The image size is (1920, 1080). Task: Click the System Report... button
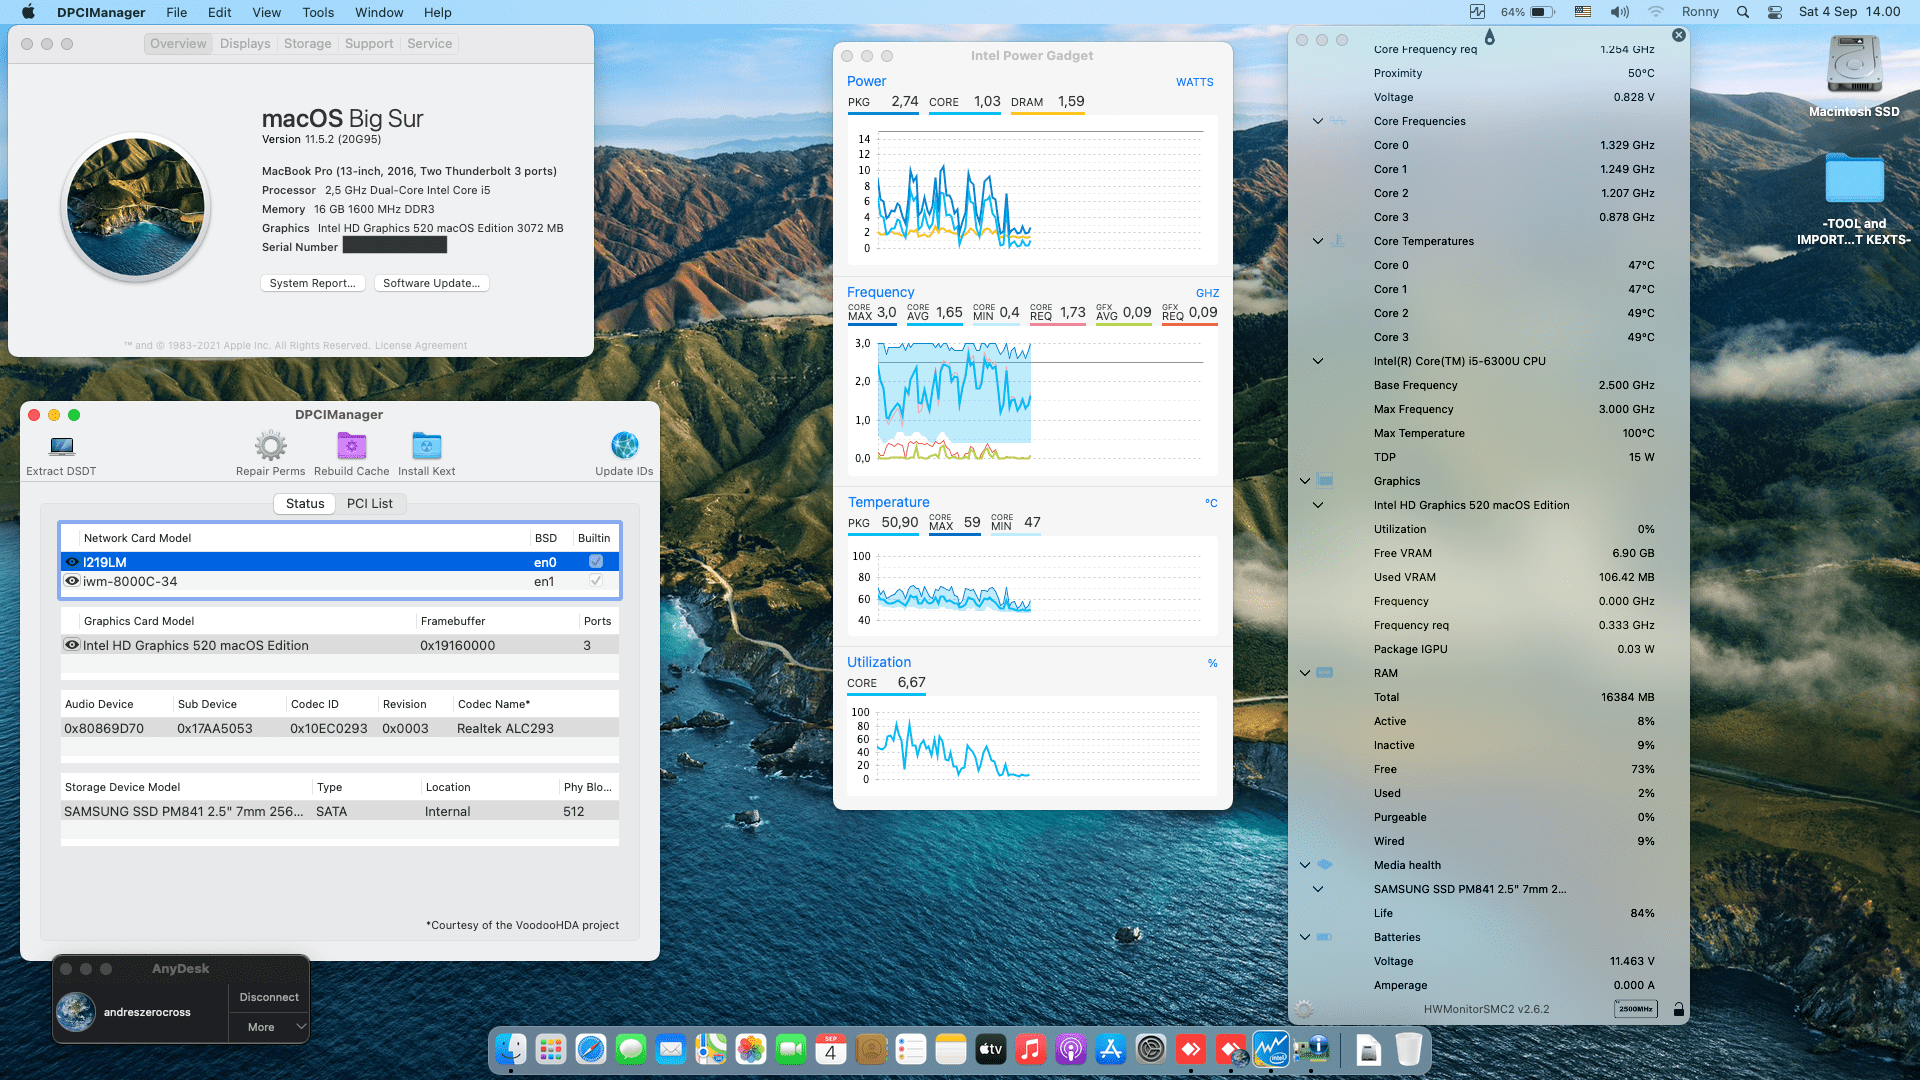coord(312,283)
